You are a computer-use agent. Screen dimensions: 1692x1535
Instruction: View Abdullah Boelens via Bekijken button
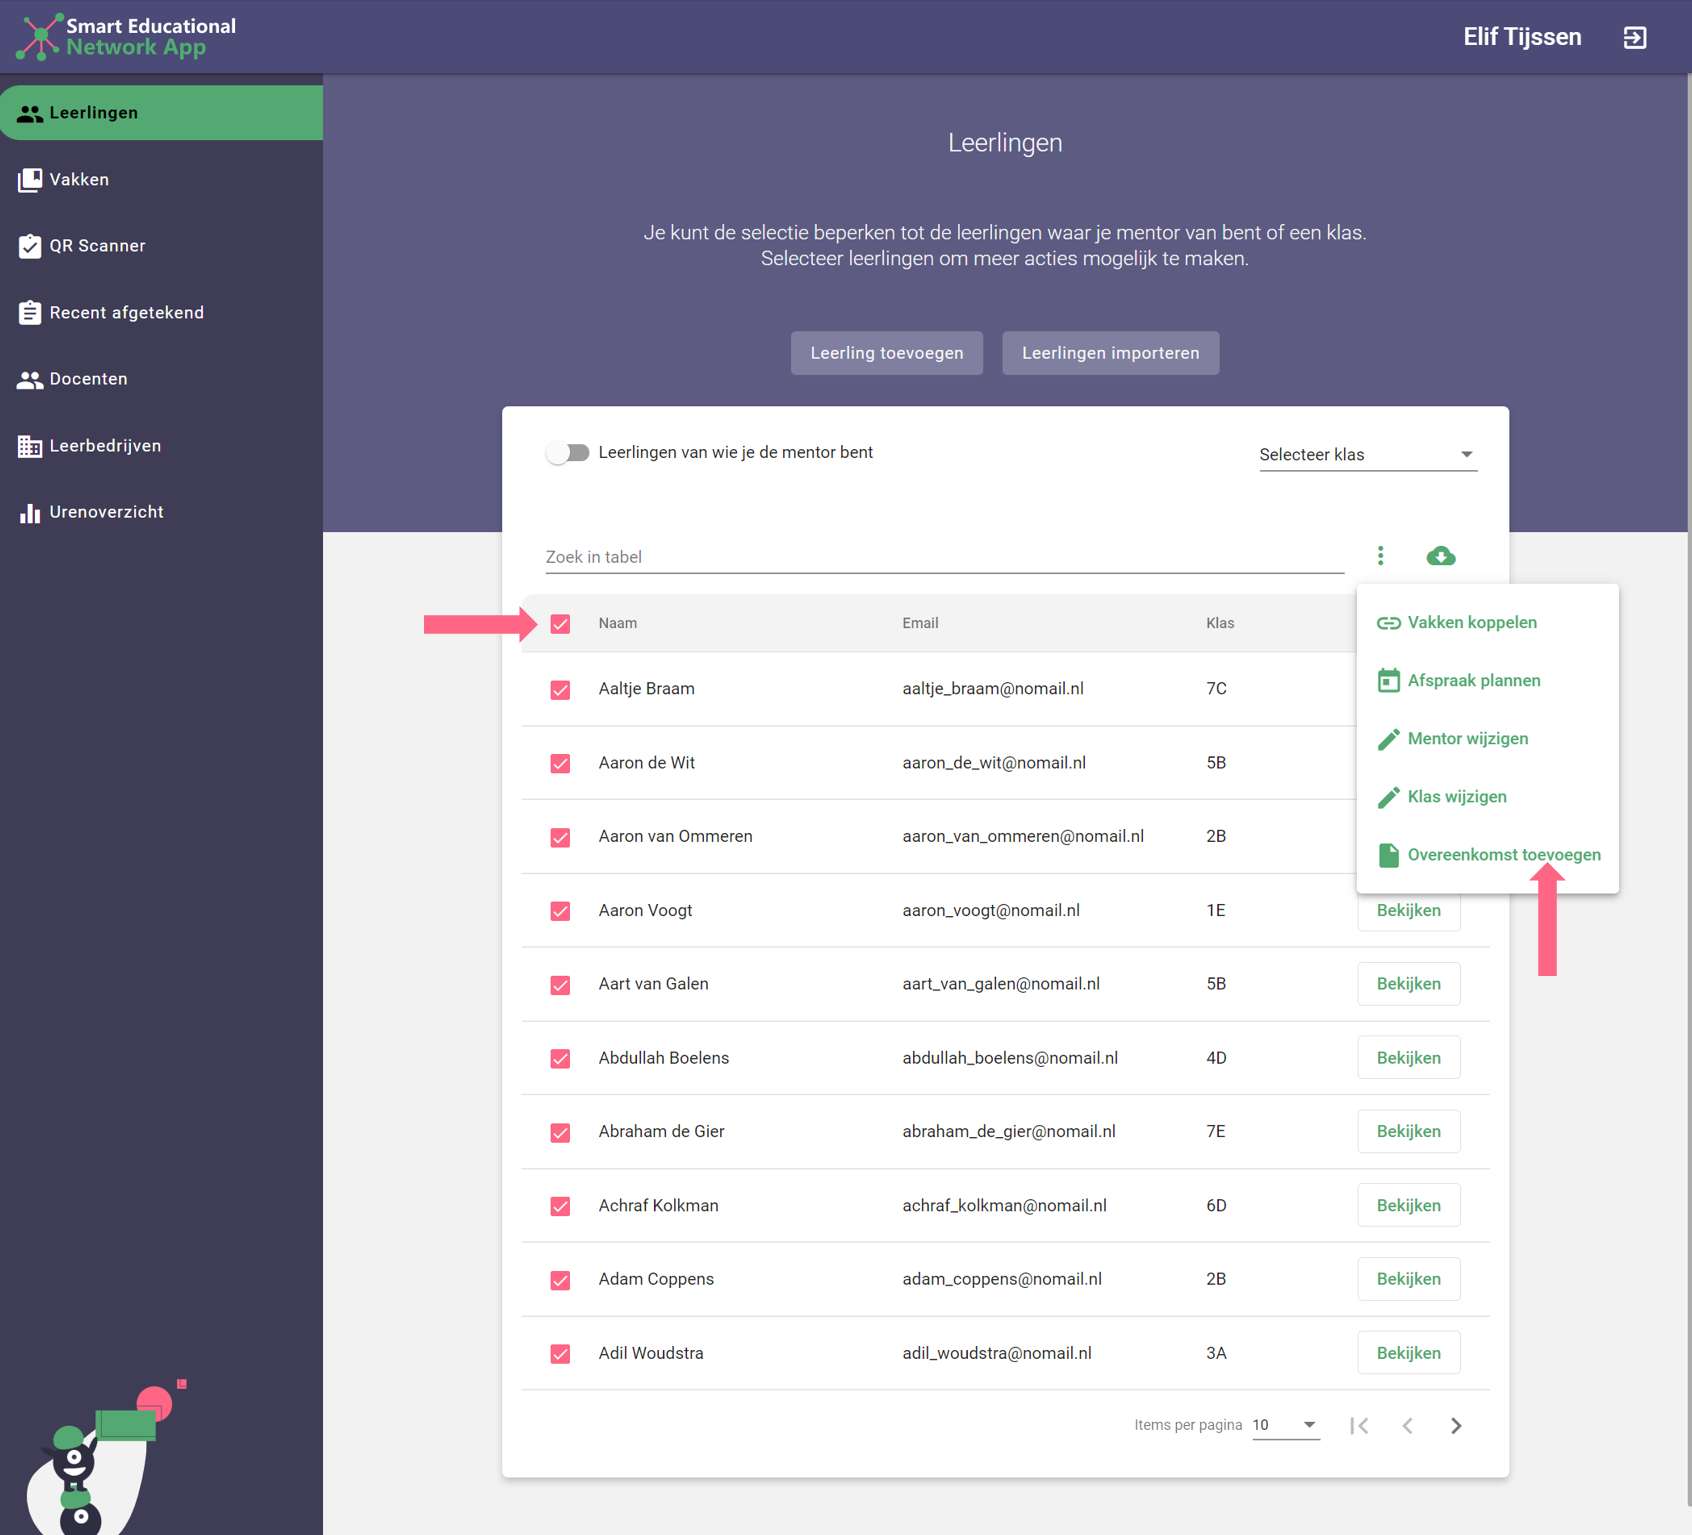click(1408, 1058)
